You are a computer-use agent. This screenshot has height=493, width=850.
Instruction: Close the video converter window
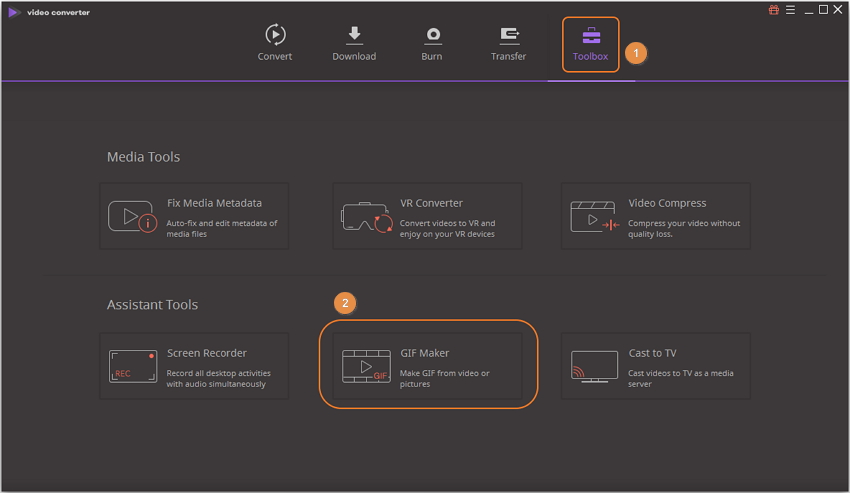[x=838, y=10]
